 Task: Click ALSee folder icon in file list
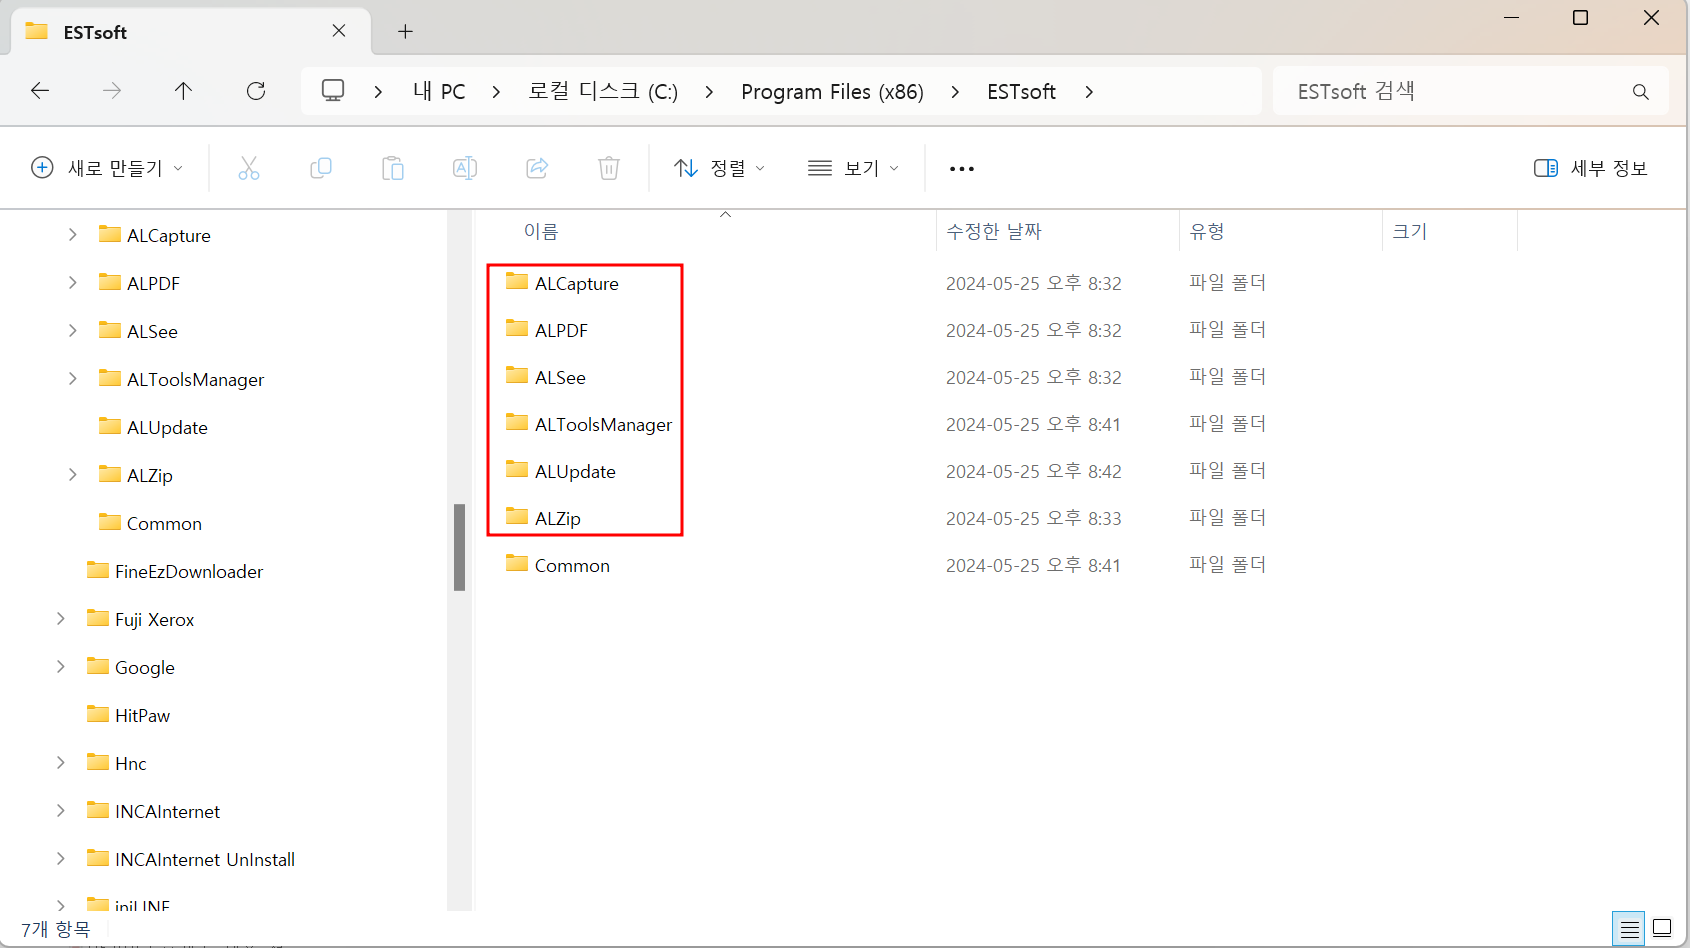point(517,376)
